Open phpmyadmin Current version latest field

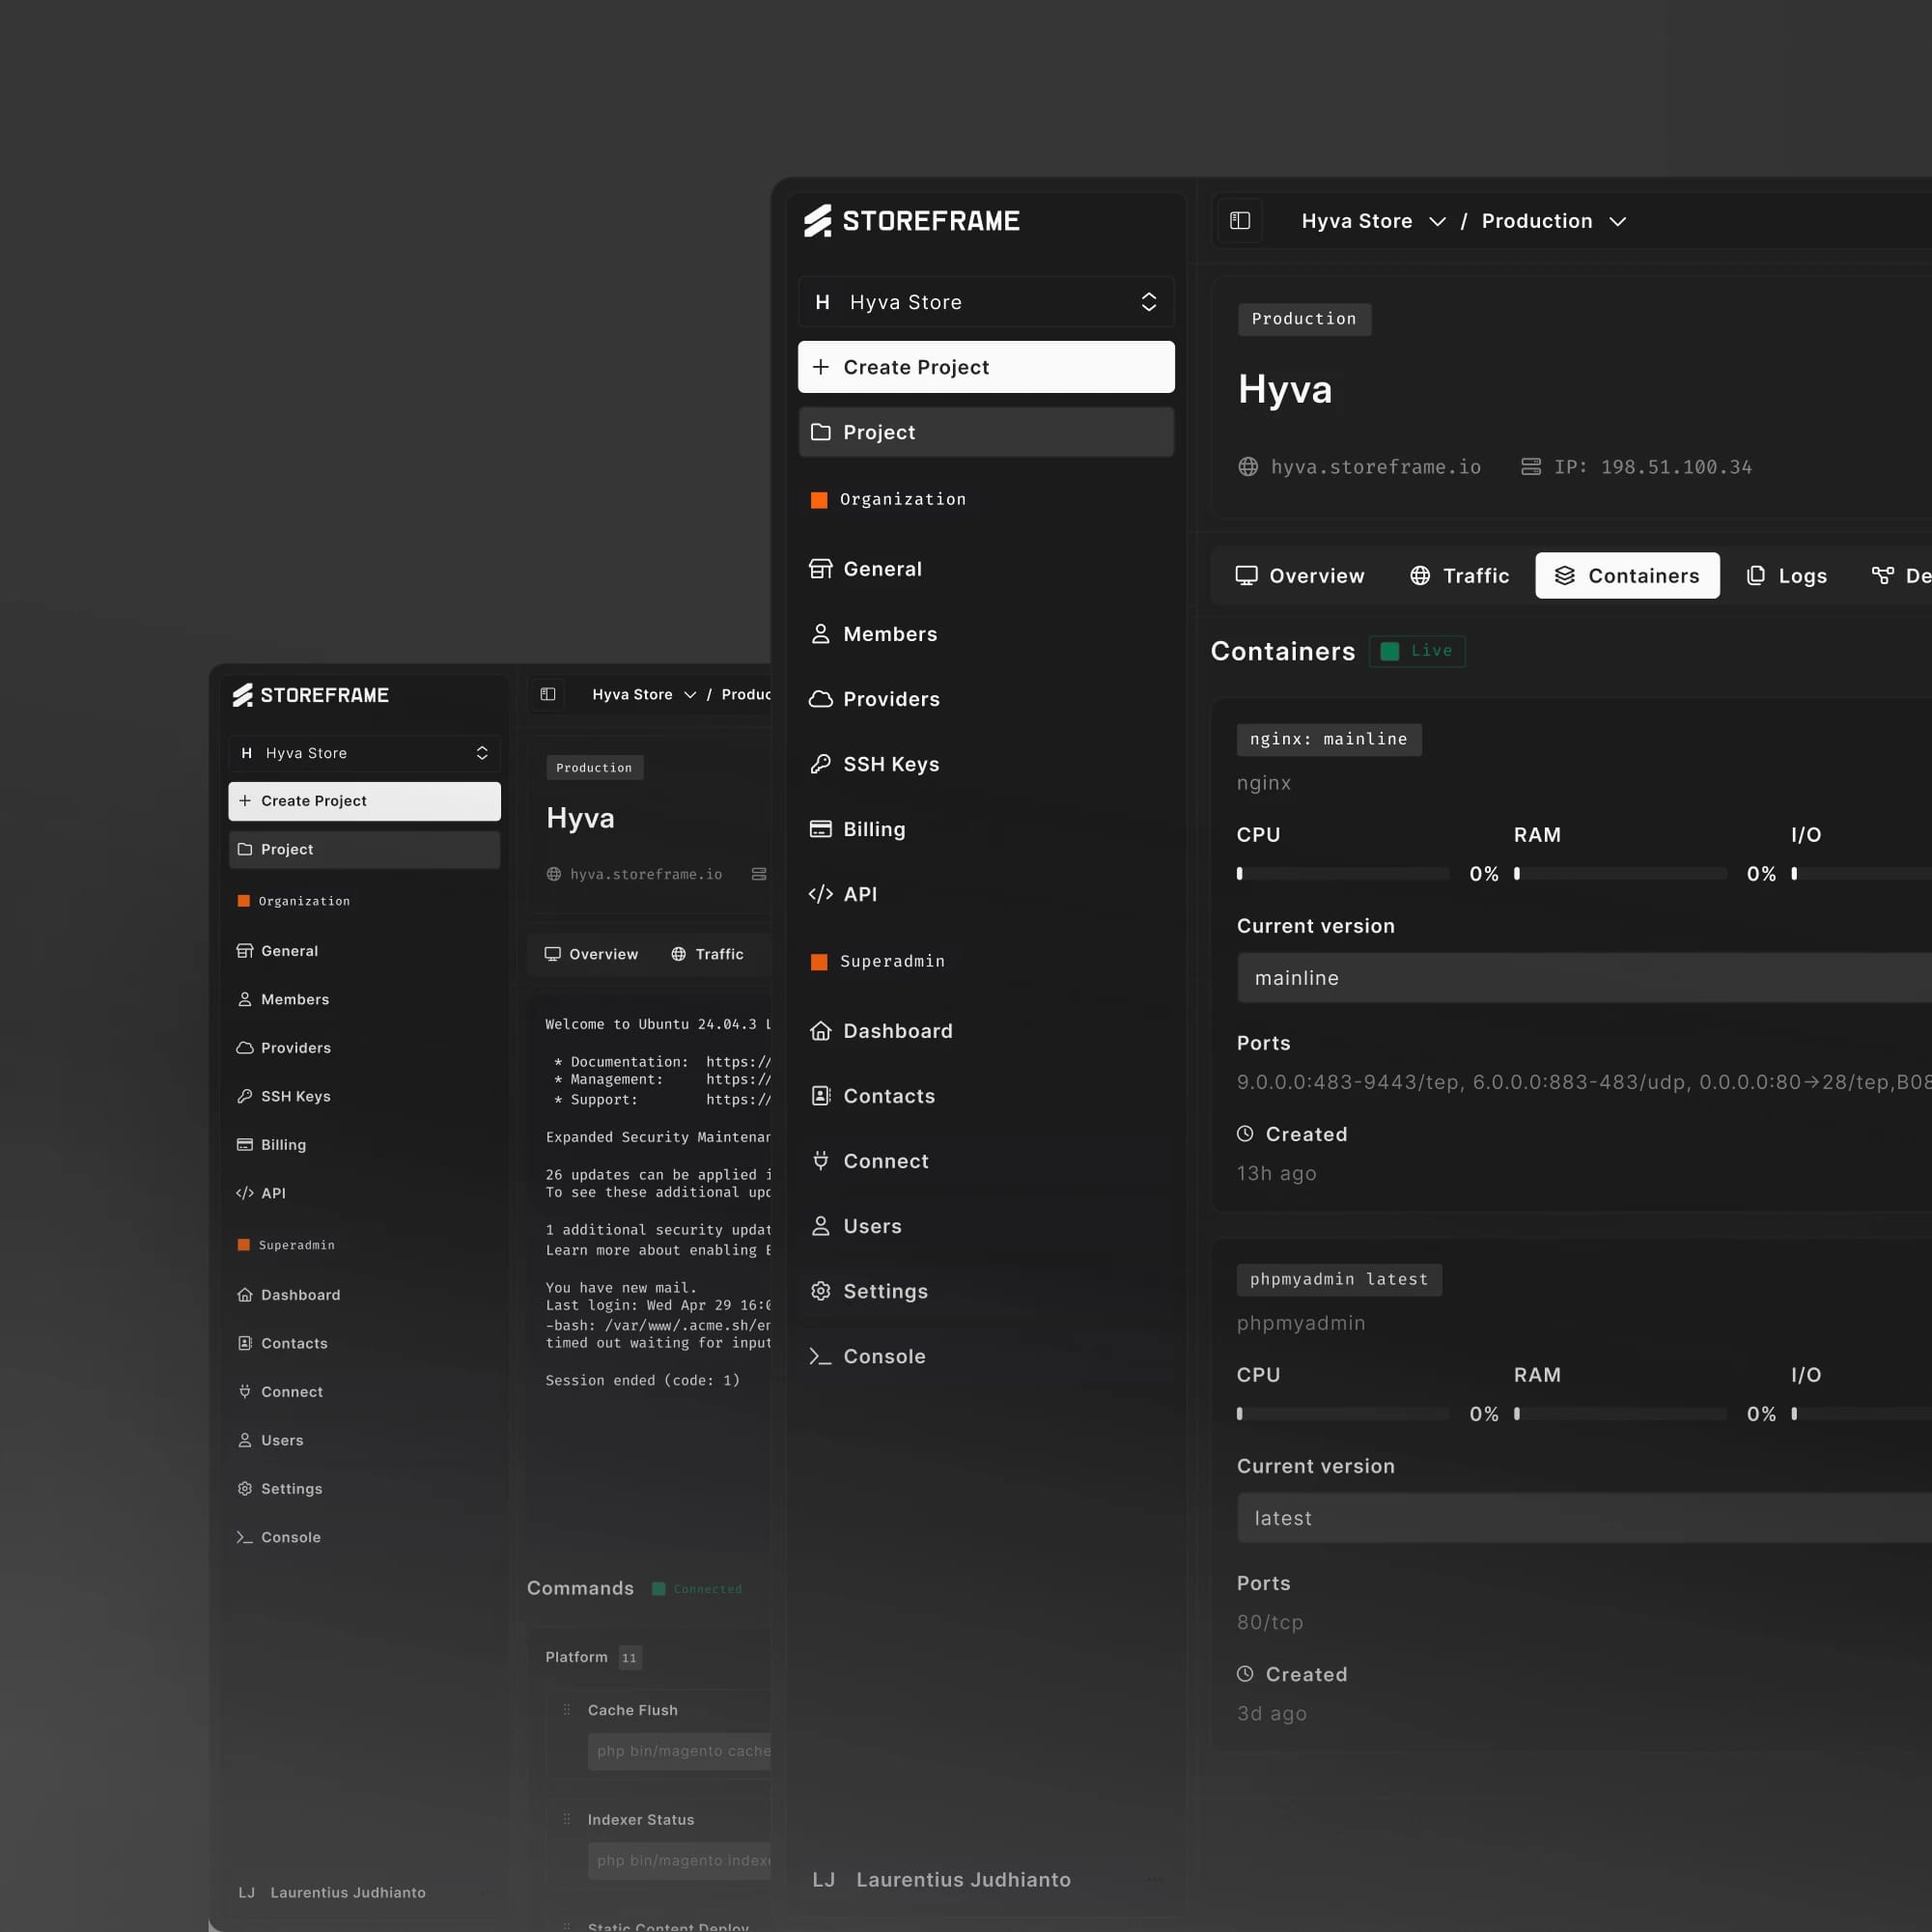click(1584, 1518)
